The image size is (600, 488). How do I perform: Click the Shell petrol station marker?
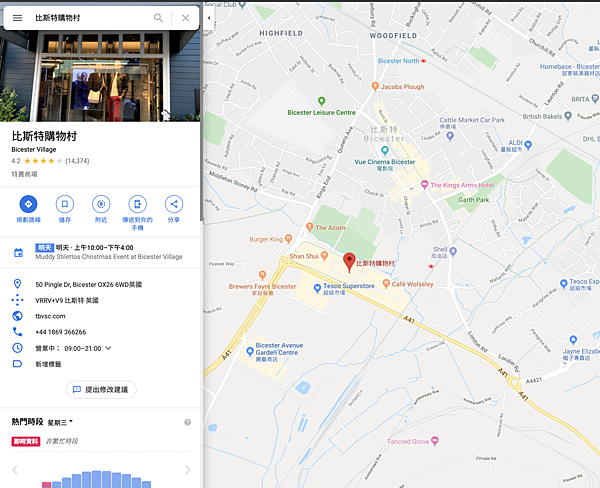click(453, 251)
